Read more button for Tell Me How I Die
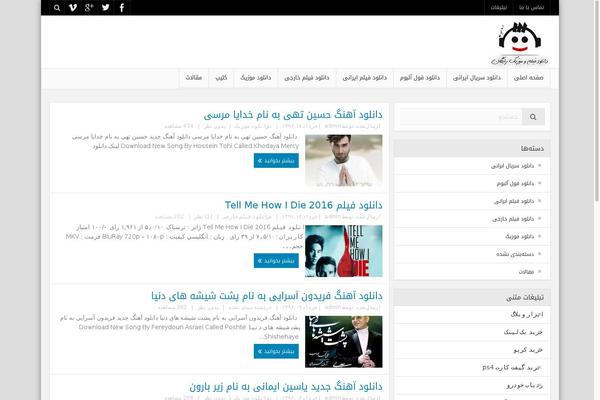Image resolution: width=600 pixels, height=400 pixels. 276,261
